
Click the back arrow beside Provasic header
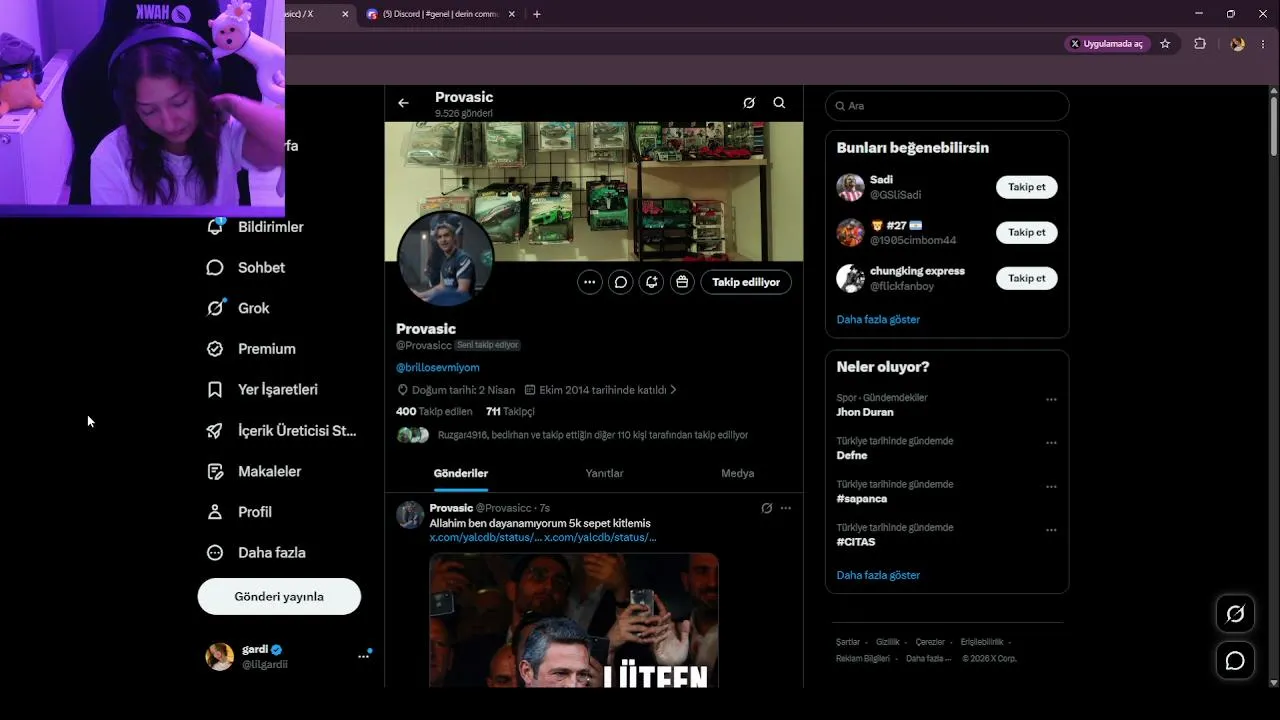403,103
